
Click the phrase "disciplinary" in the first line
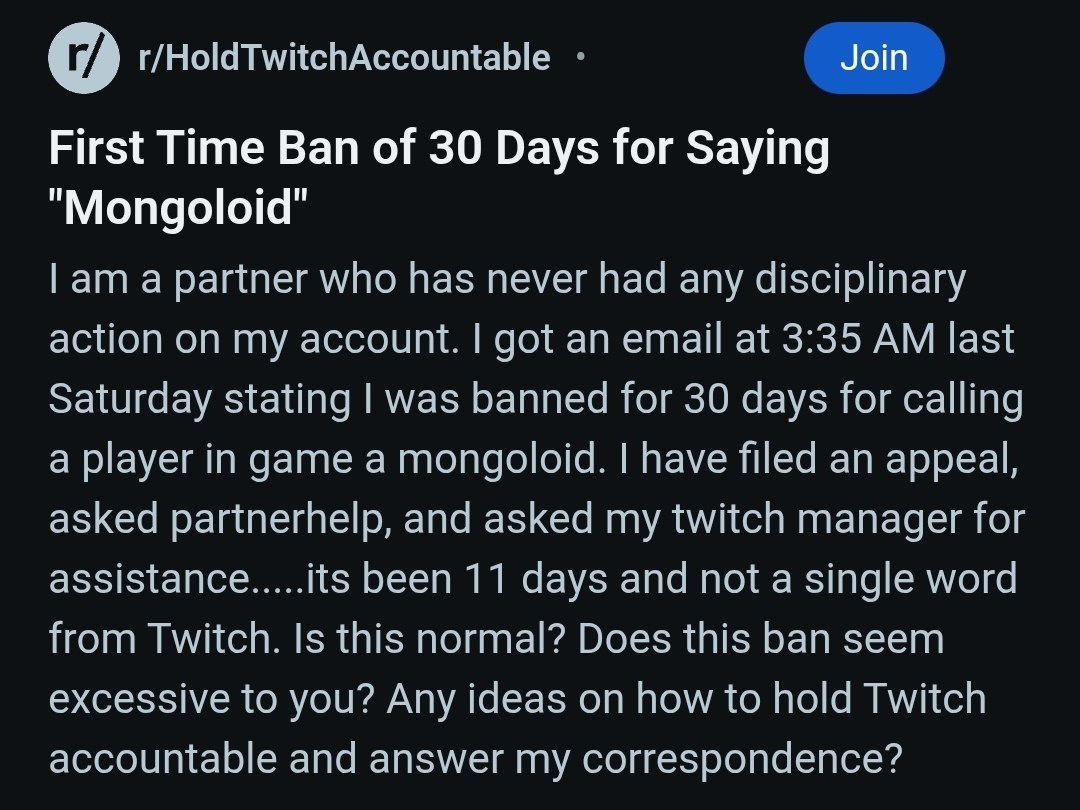pos(860,279)
